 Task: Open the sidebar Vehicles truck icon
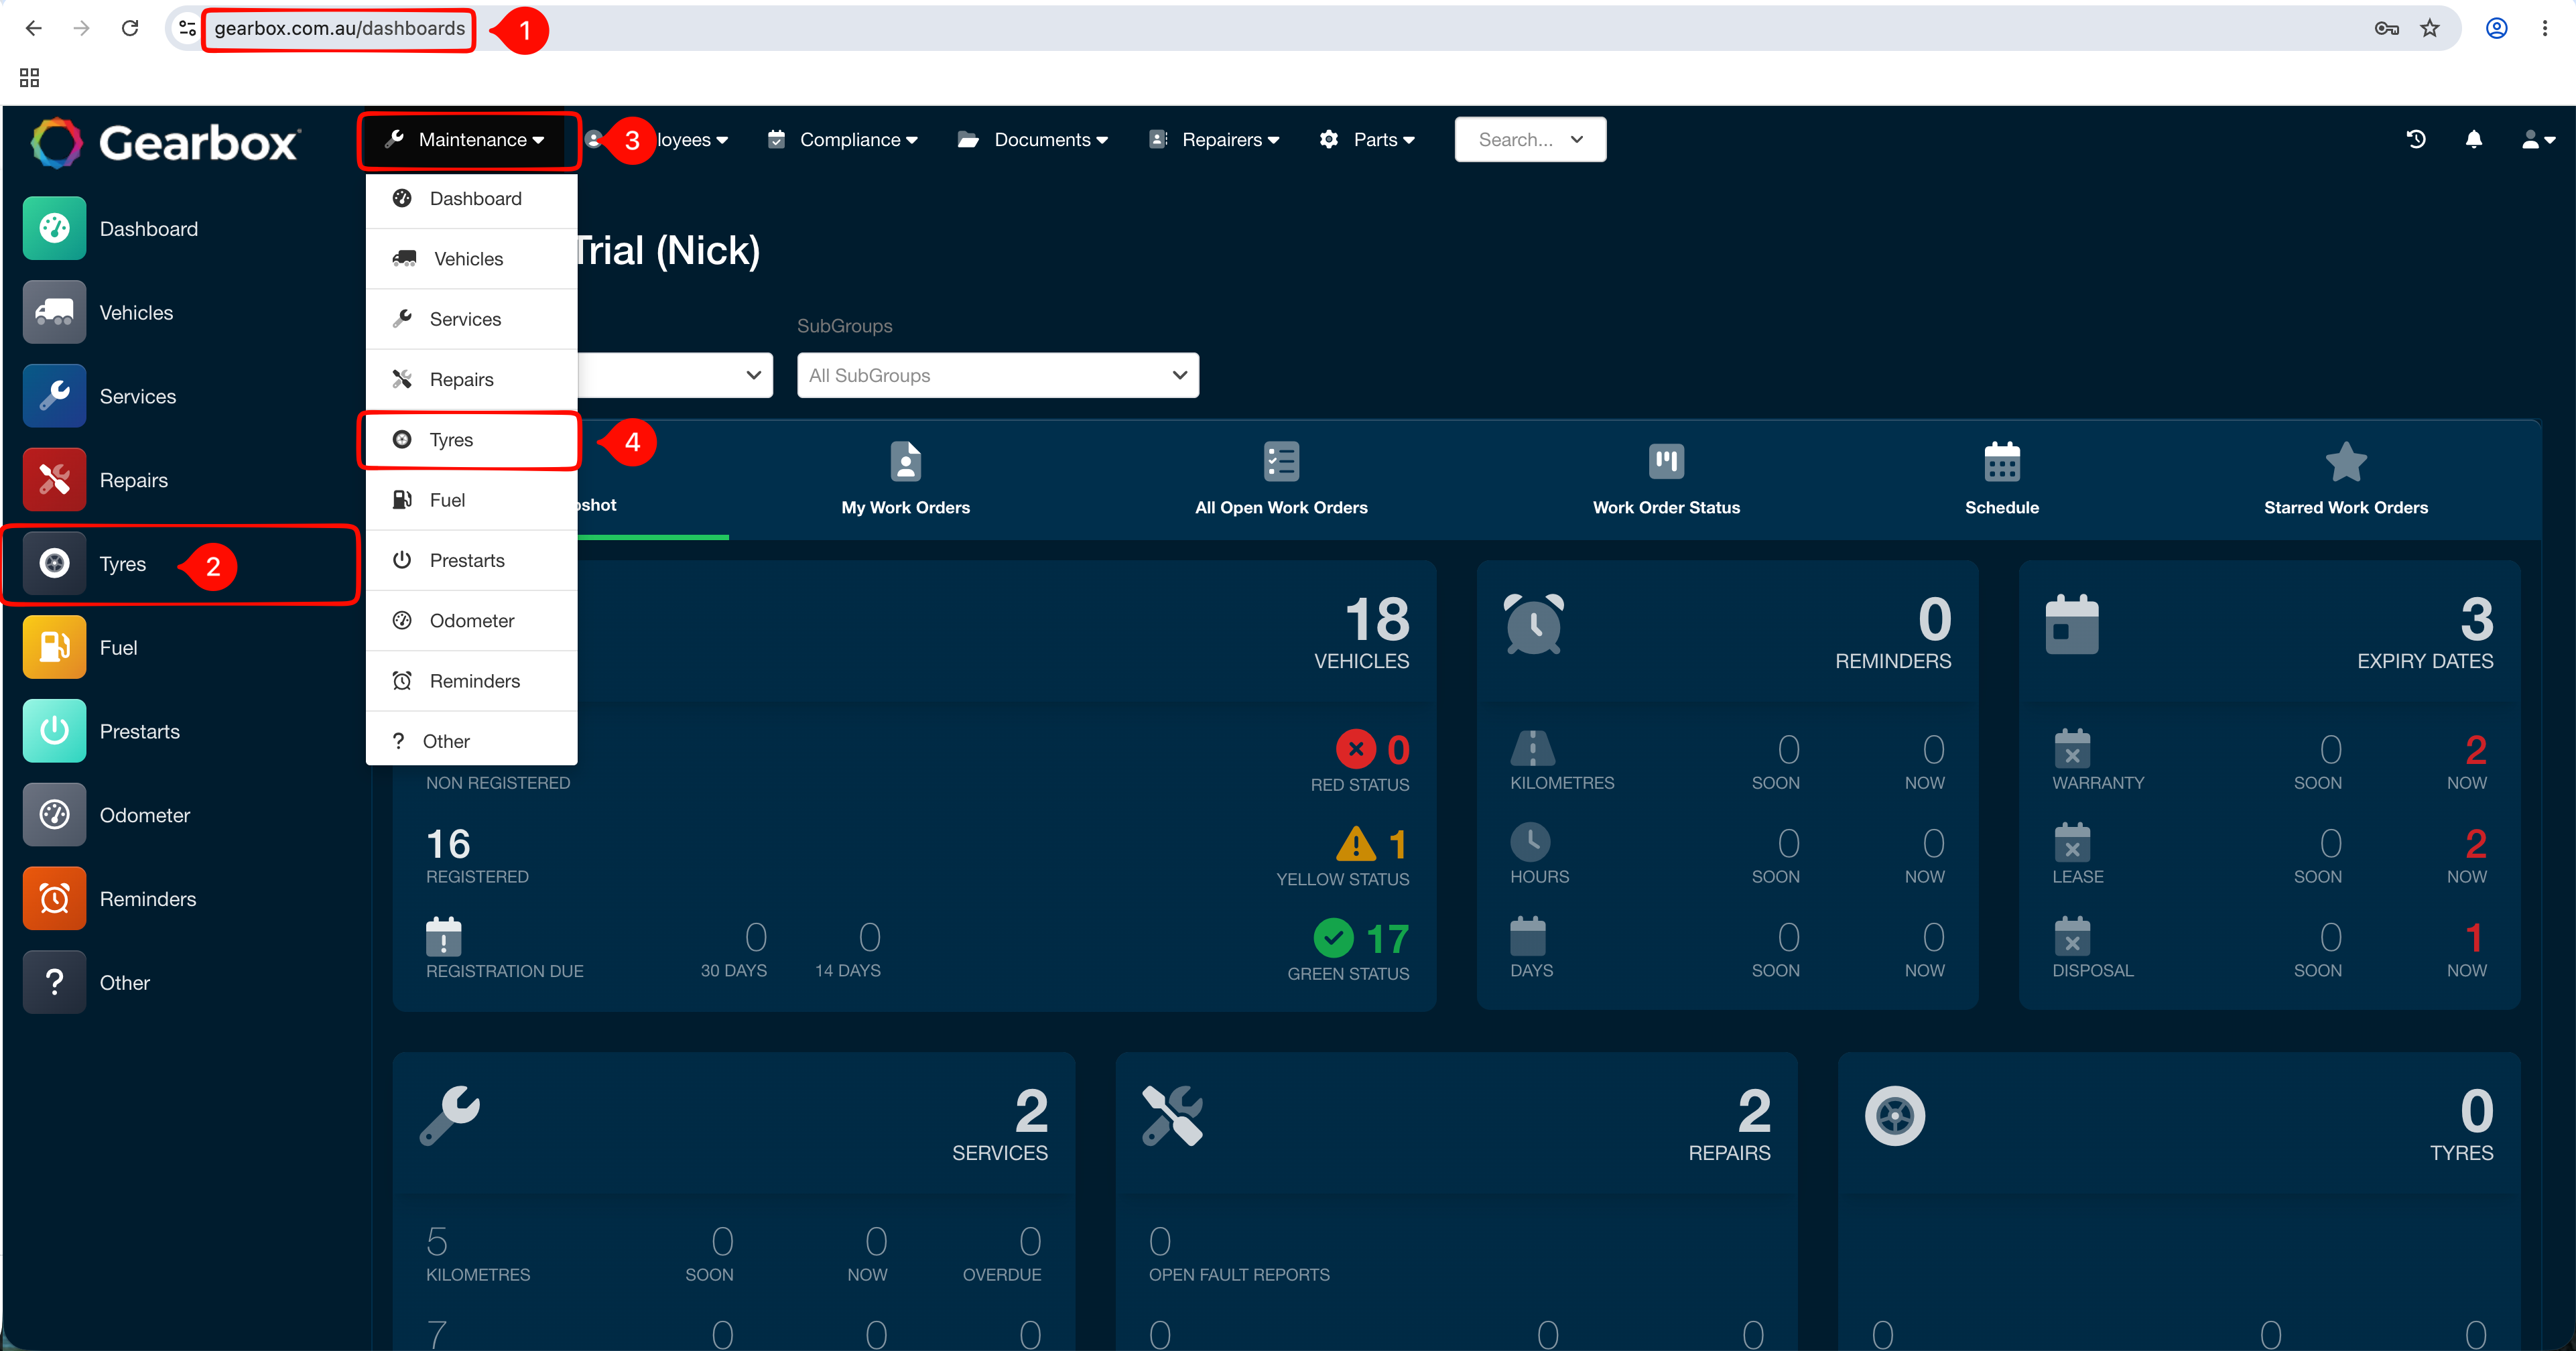point(54,313)
